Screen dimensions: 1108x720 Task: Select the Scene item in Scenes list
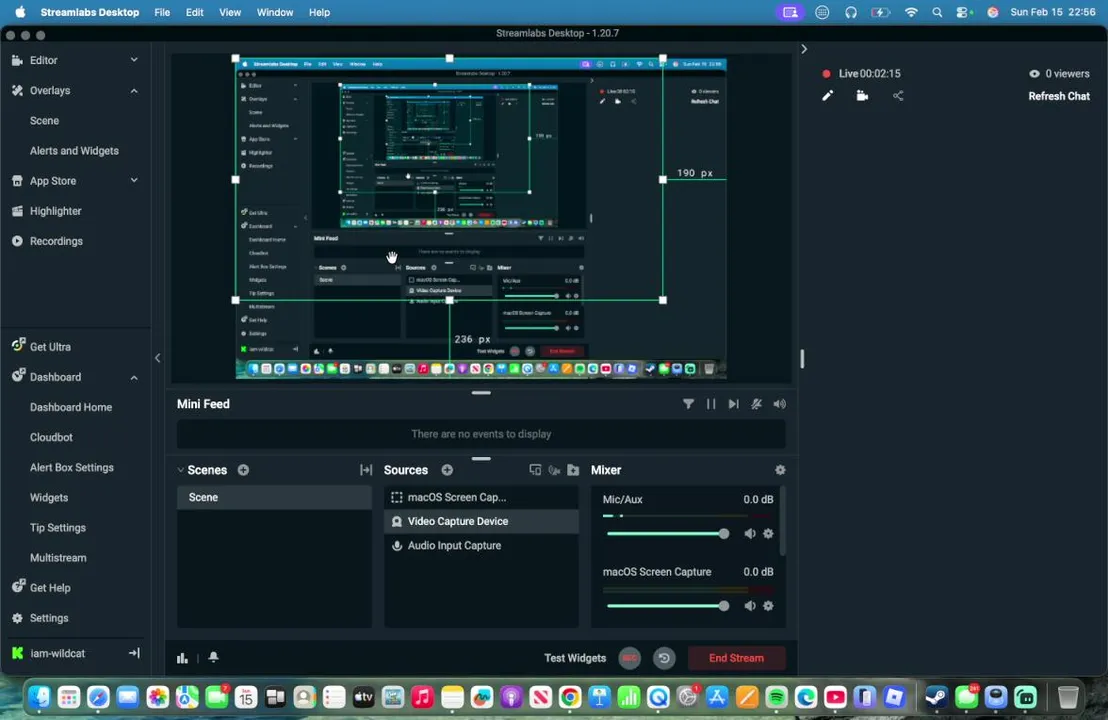click(274, 497)
